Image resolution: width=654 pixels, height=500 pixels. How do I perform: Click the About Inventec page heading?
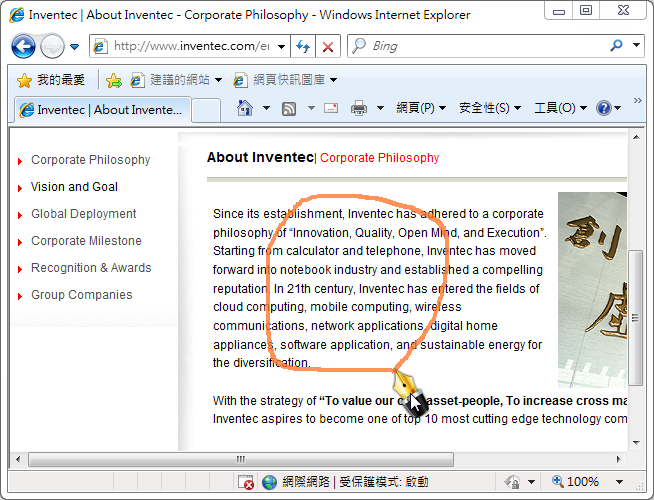(260, 157)
